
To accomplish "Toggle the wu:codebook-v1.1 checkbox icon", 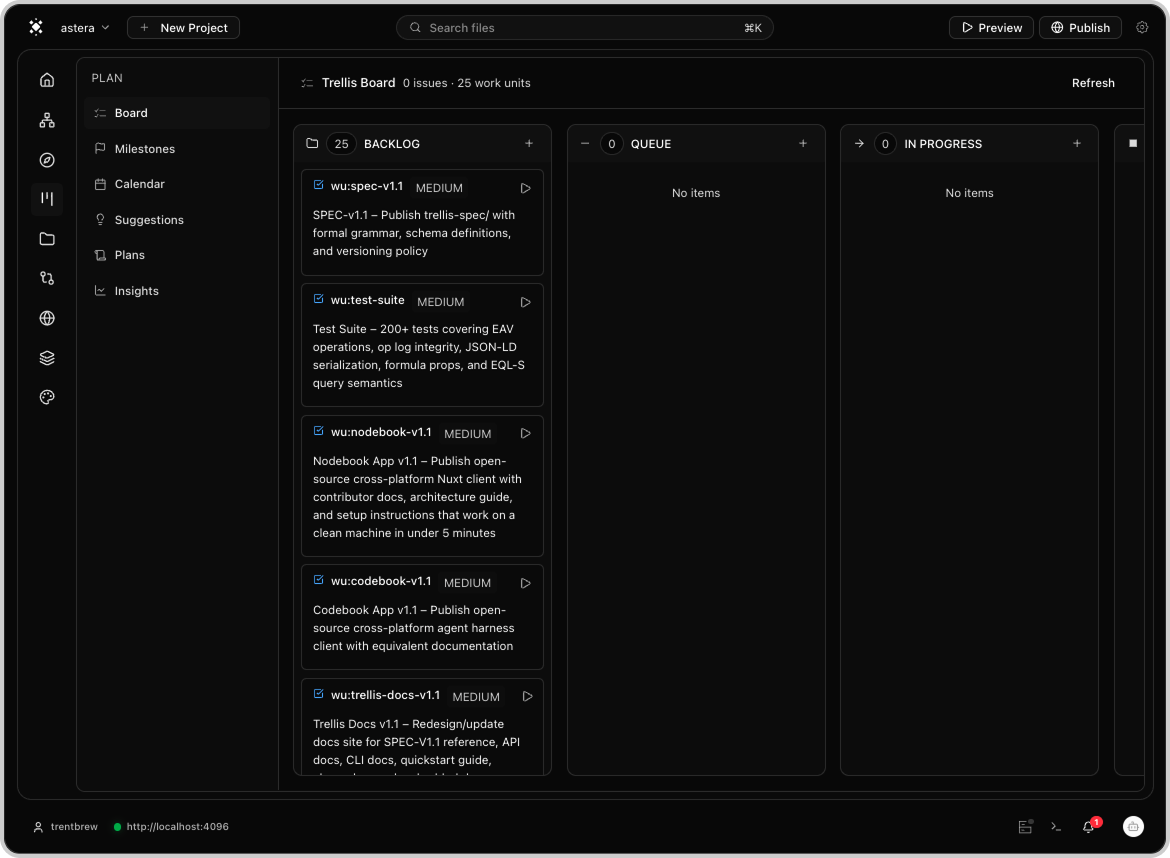I will pyautogui.click(x=319, y=580).
